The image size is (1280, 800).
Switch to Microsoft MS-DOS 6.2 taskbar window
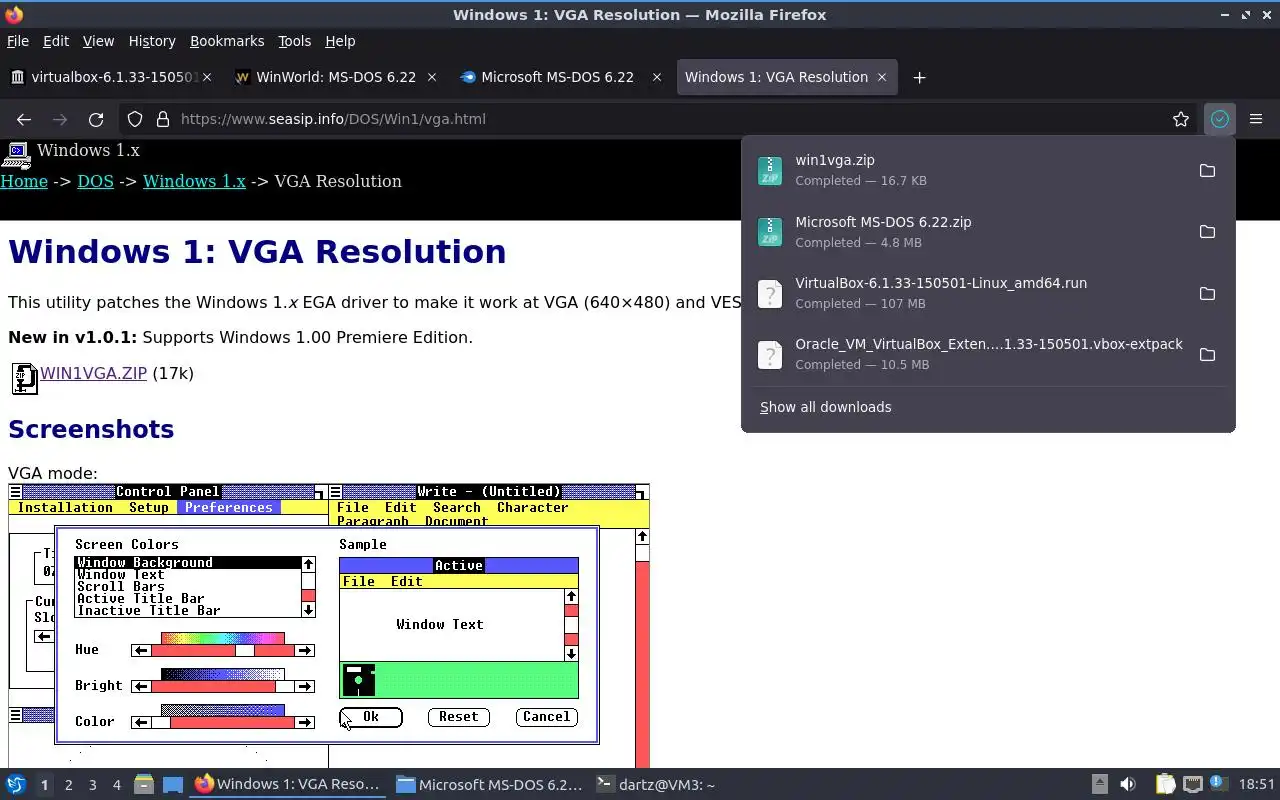[x=489, y=785]
